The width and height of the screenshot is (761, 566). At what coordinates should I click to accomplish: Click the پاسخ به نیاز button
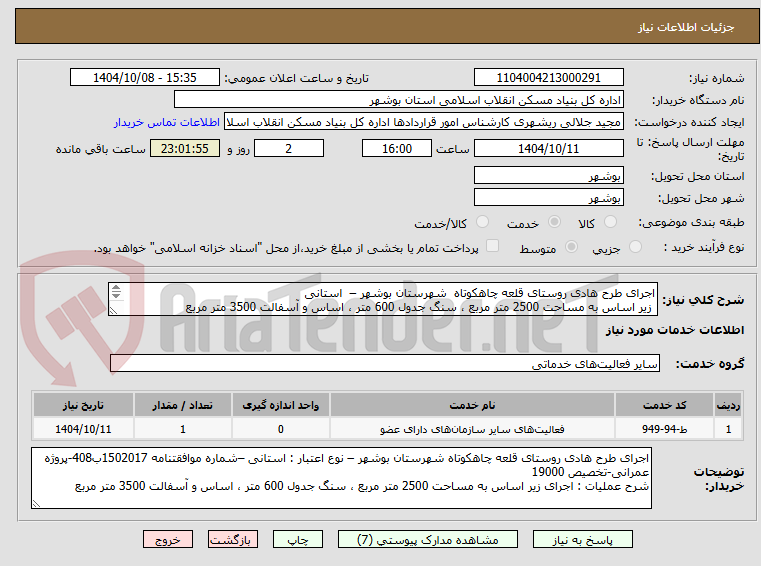(582, 539)
